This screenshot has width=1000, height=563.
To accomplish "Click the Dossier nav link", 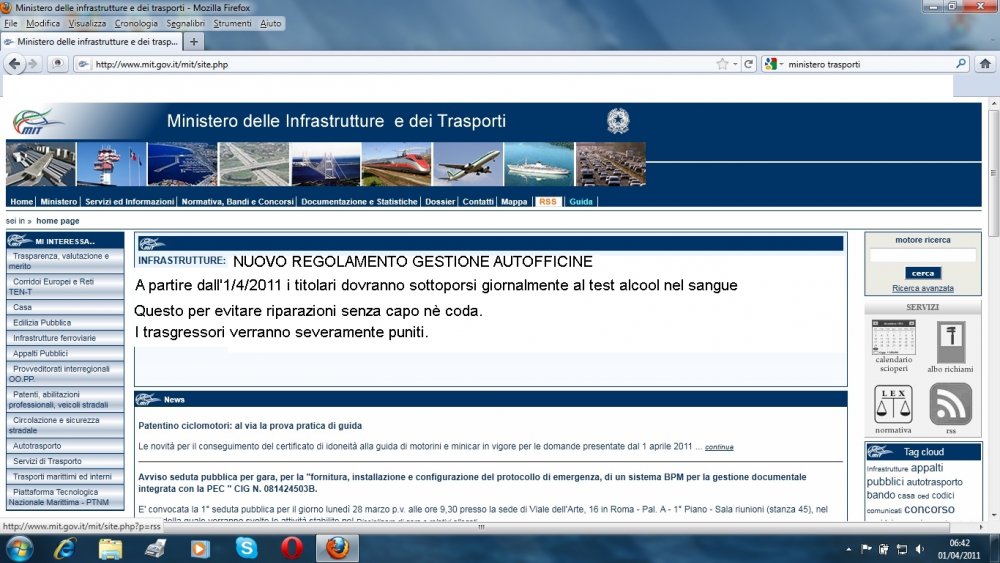I will click(x=440, y=201).
